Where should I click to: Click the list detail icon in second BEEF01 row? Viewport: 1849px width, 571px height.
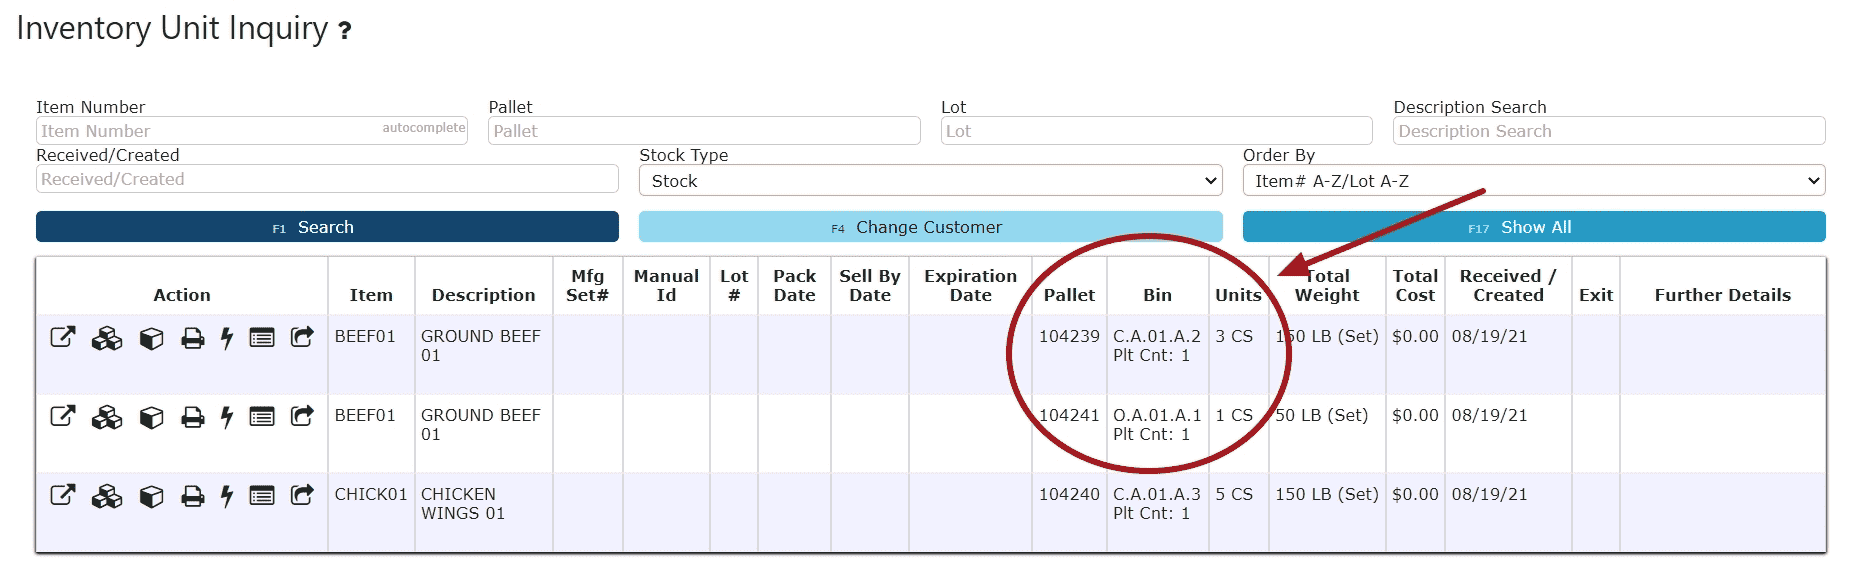point(262,417)
